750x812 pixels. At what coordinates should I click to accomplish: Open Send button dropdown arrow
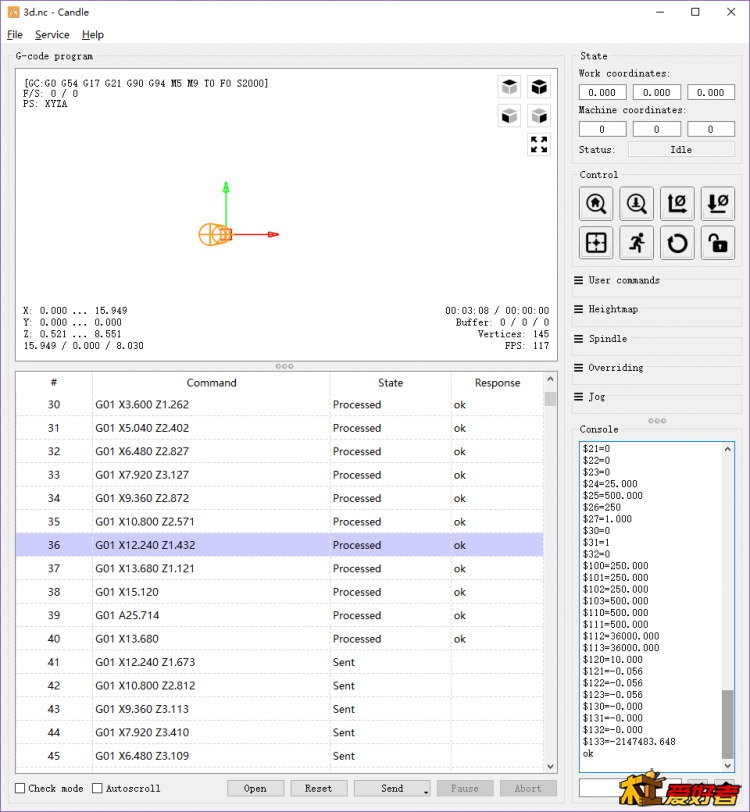[x=426, y=792]
